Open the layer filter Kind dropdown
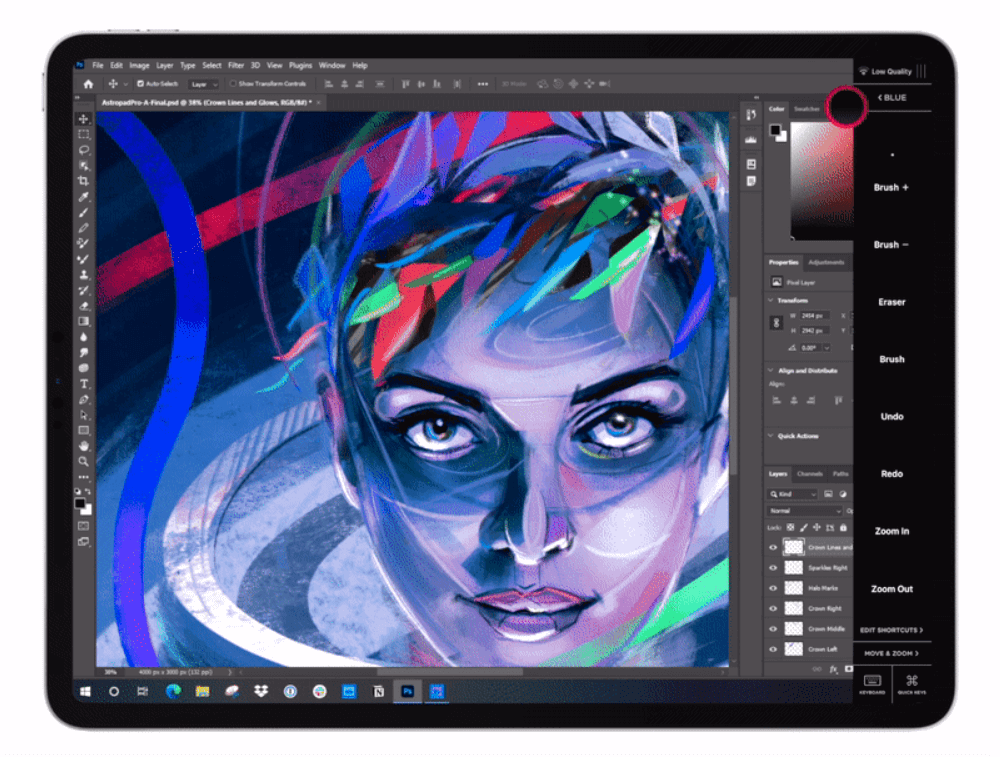The width and height of the screenshot is (1000, 757). pyautogui.click(x=793, y=494)
